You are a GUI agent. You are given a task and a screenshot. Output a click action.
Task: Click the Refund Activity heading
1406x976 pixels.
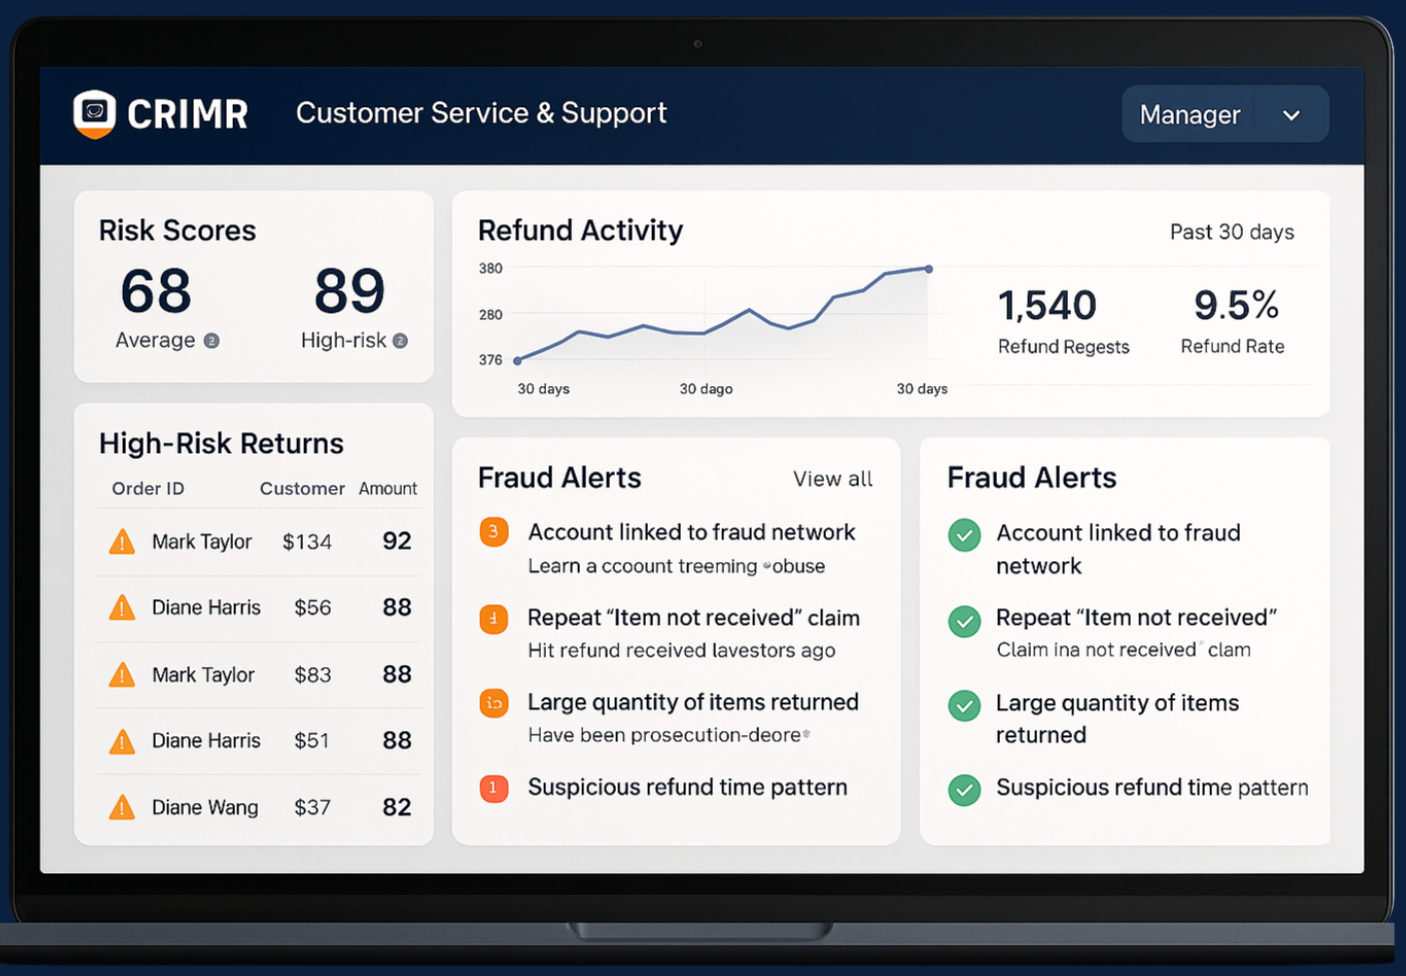[580, 231]
